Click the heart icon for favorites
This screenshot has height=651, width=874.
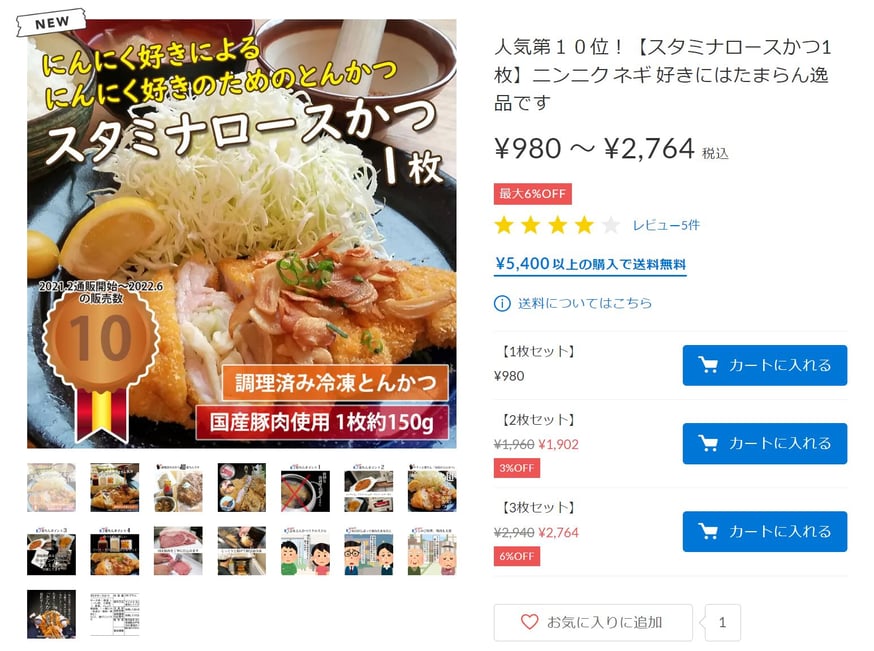529,622
